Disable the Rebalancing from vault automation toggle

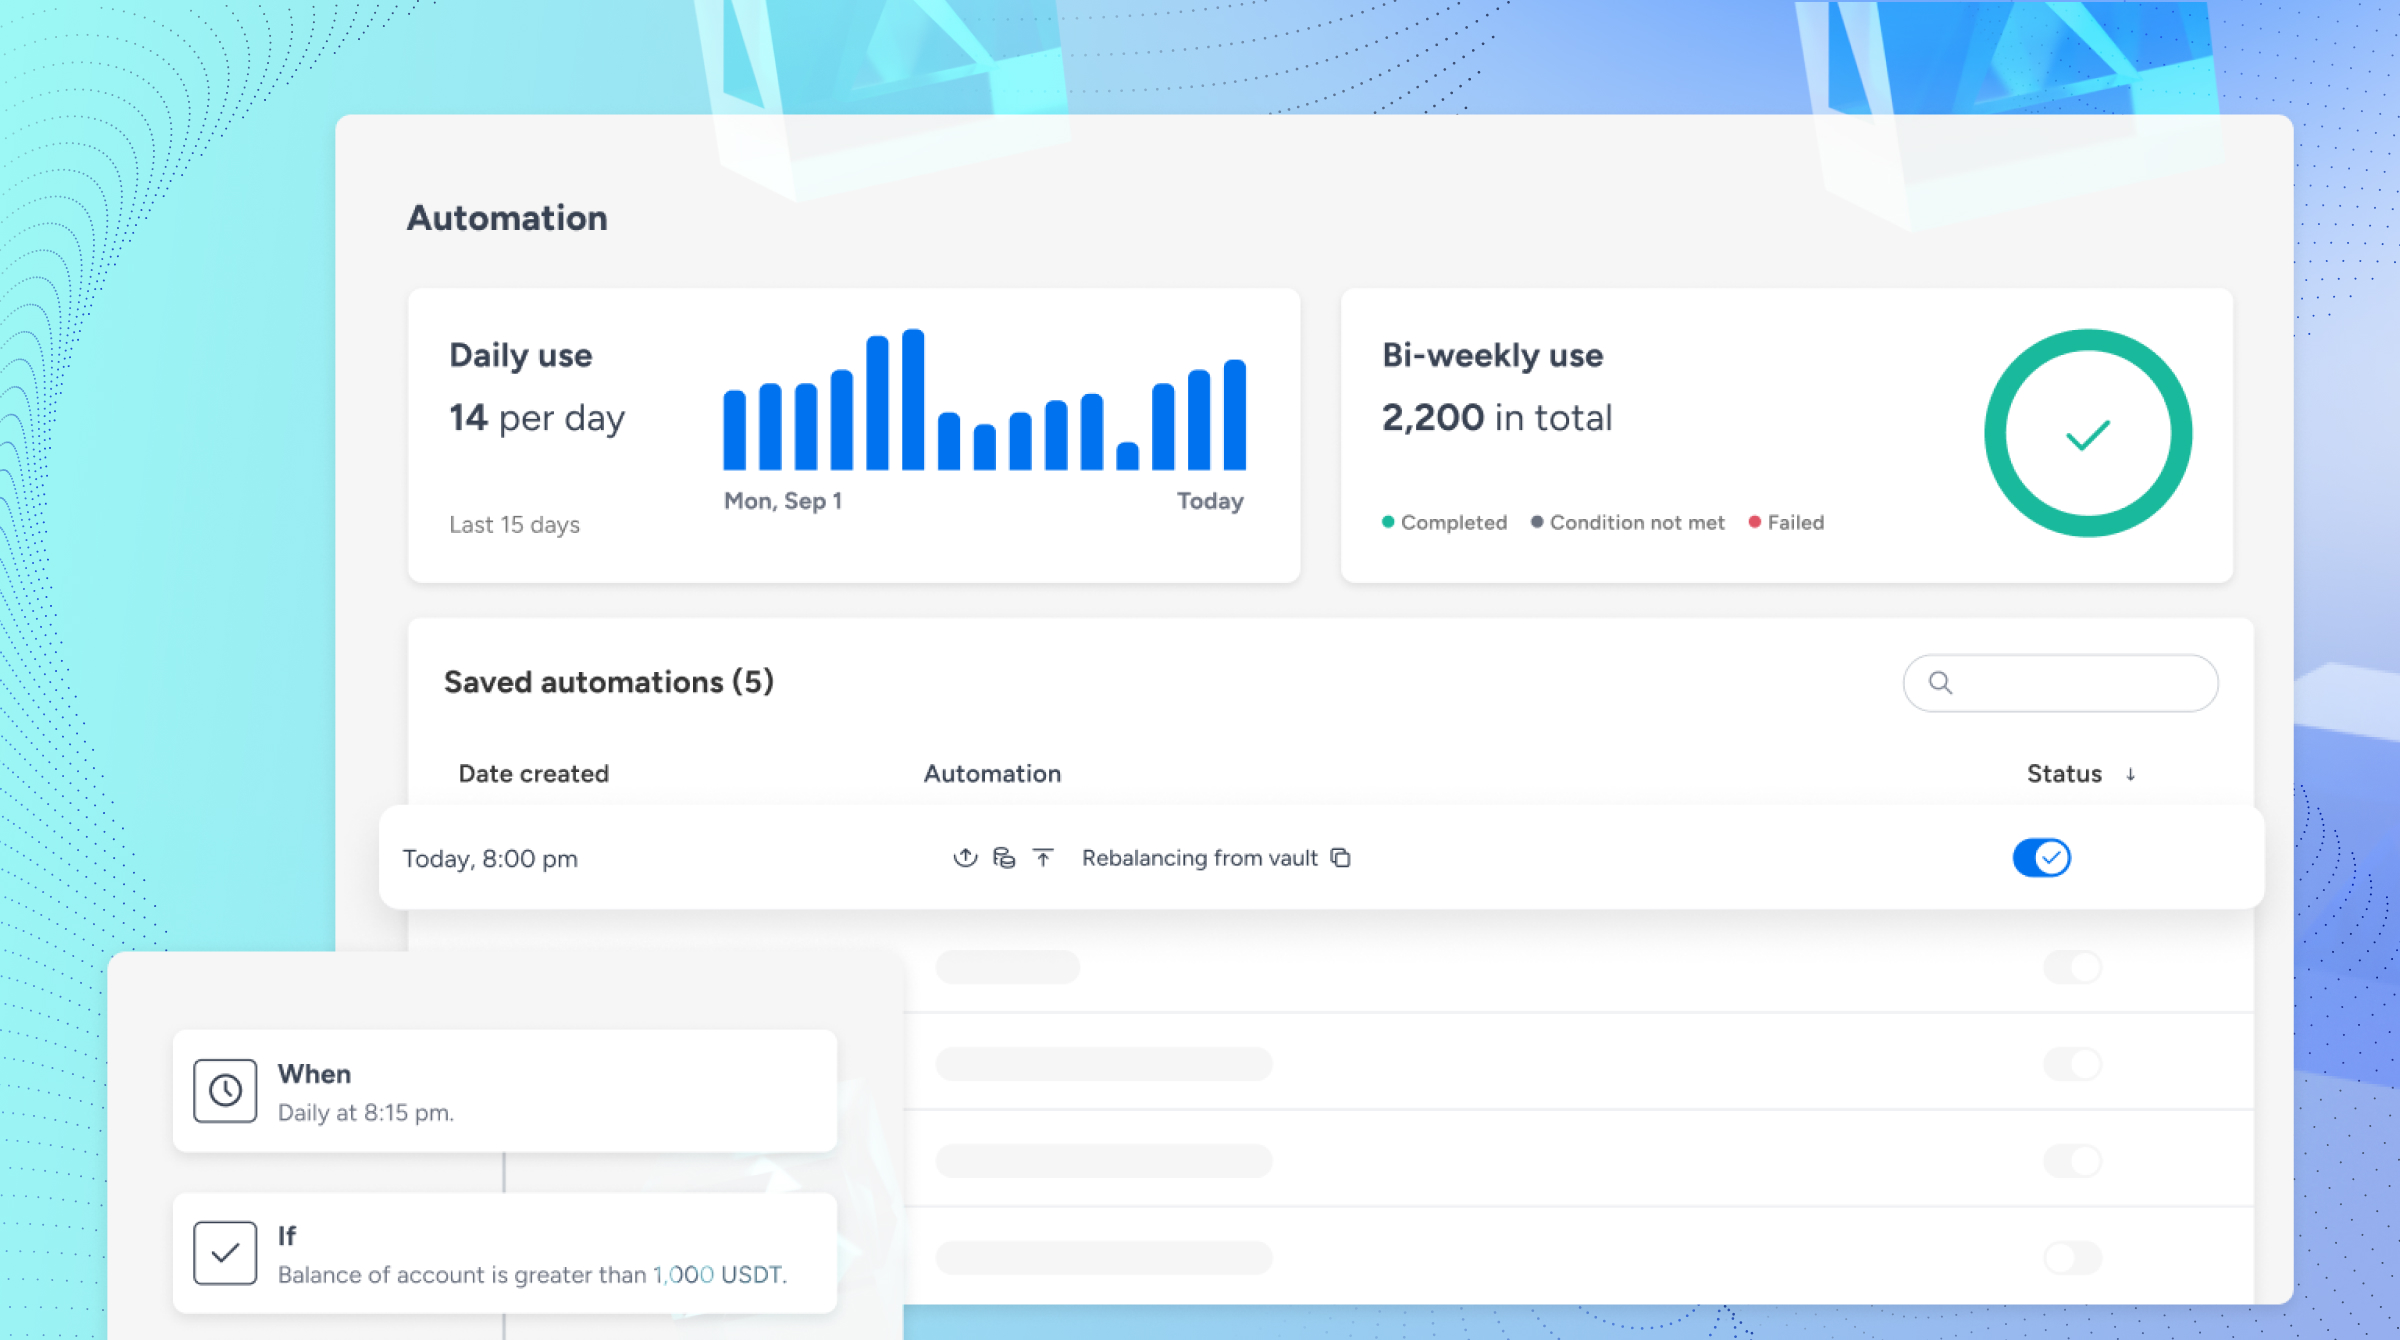click(x=2042, y=858)
